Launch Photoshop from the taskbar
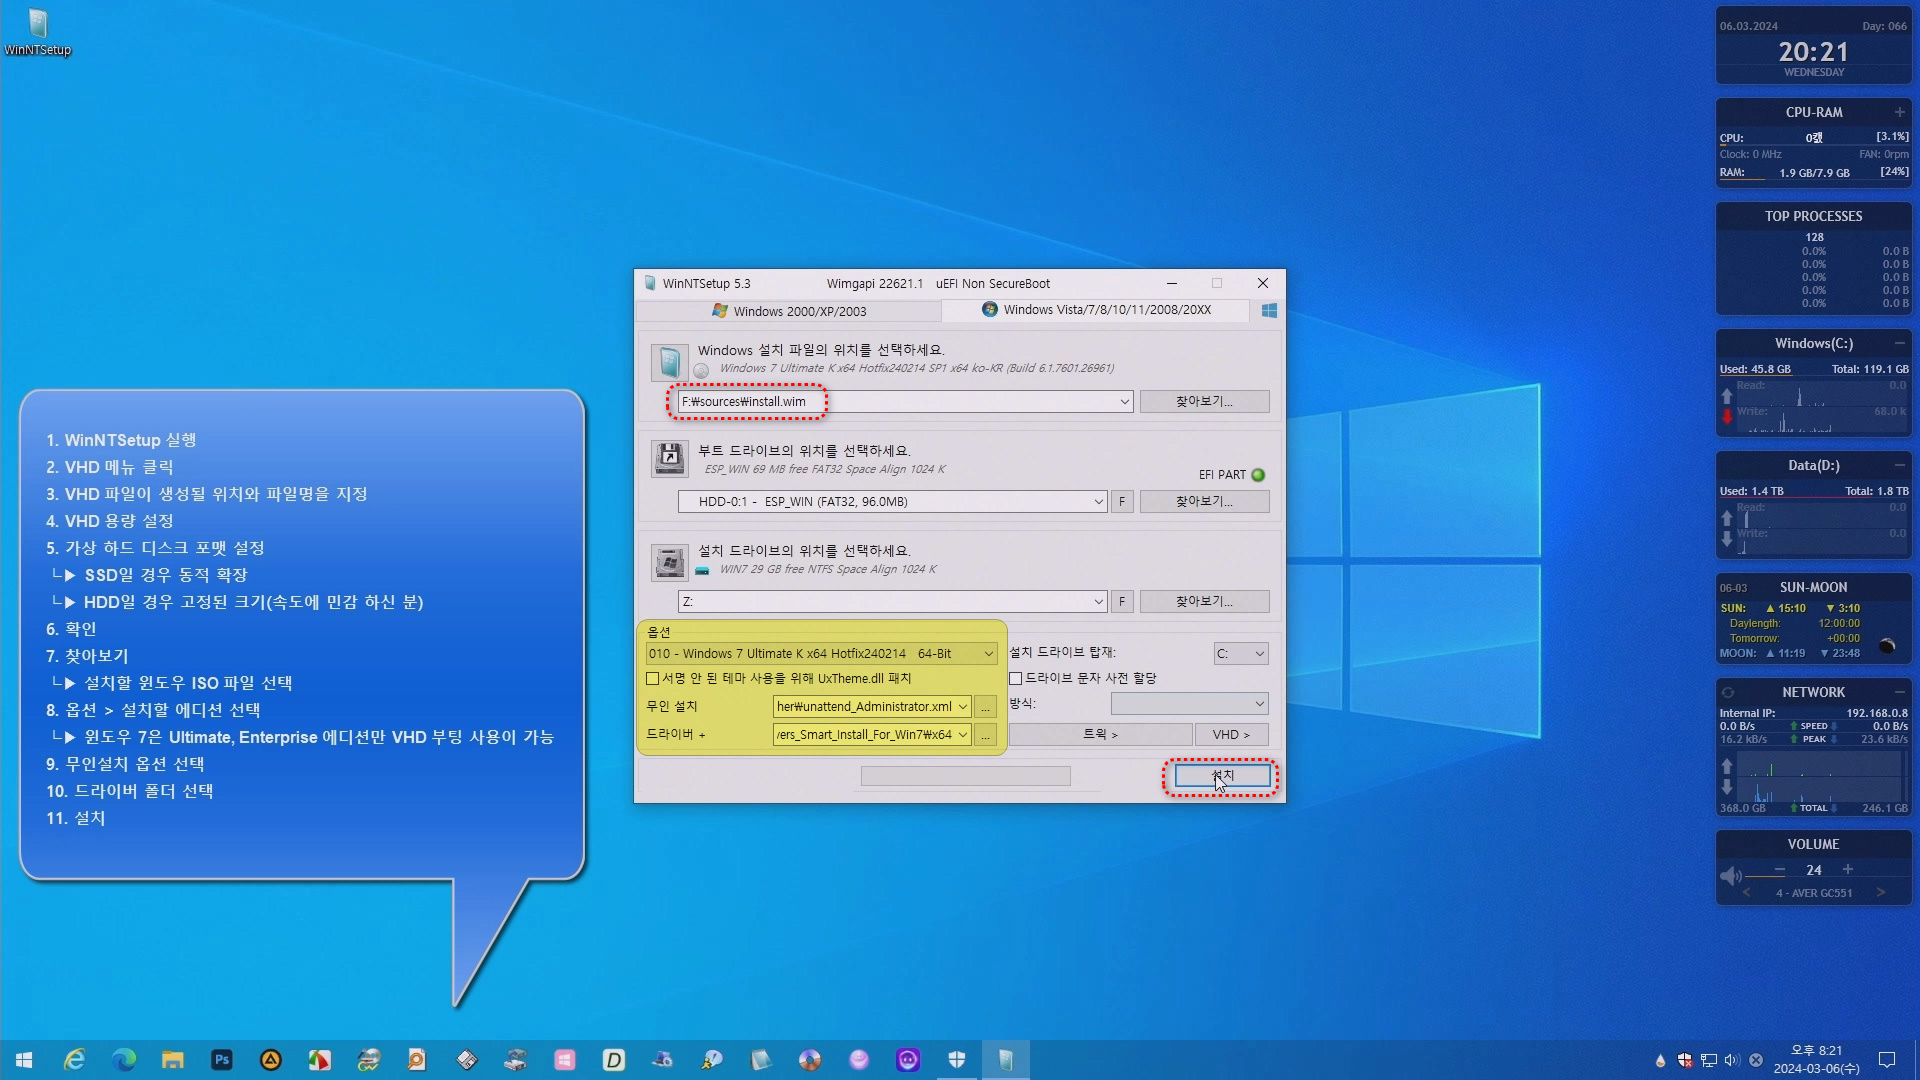The height and width of the screenshot is (1080, 1920). pos(222,1060)
